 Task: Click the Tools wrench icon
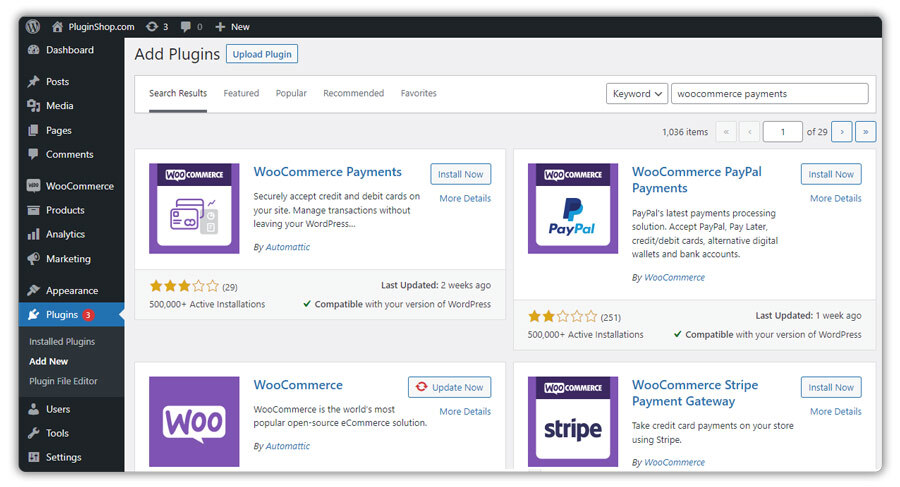33,433
